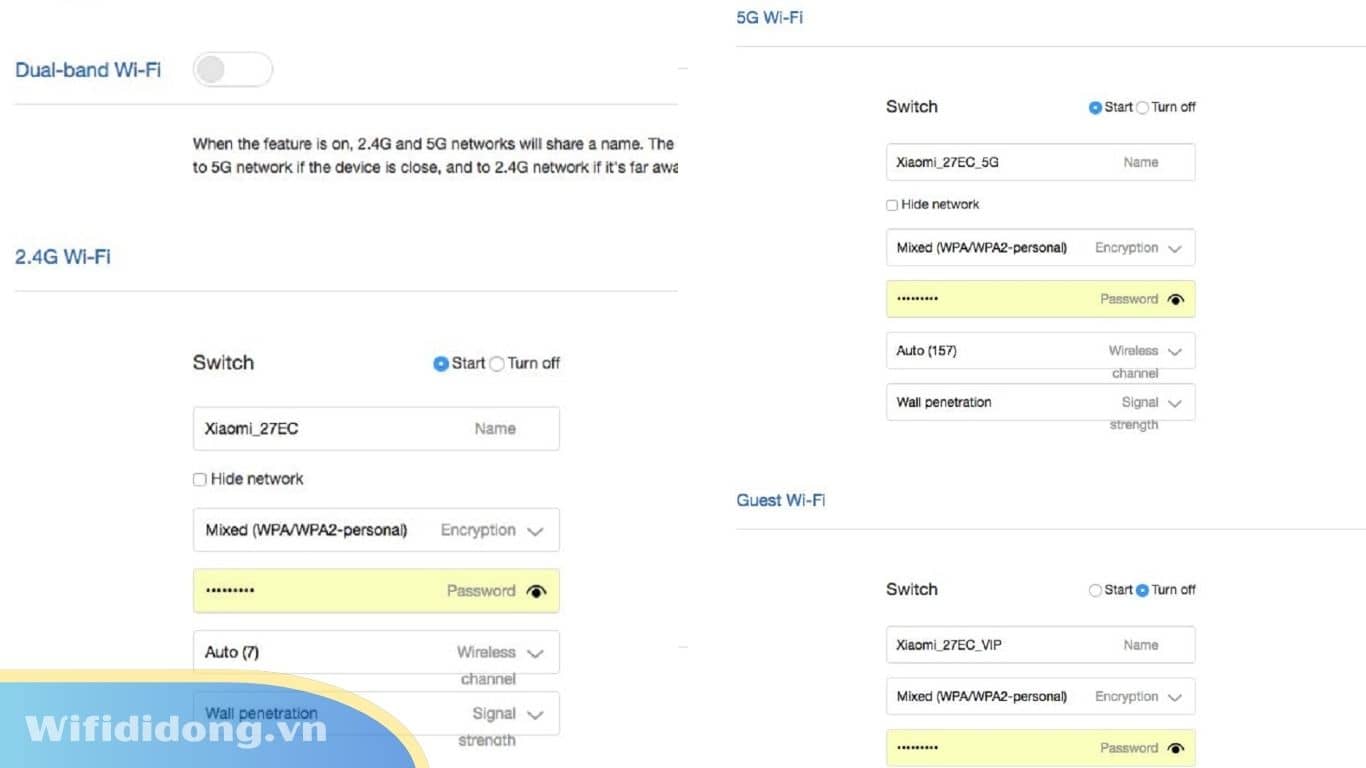This screenshot has width=1366, height=768.
Task: Open the 5G Encryption dropdown
Action: 1175,248
